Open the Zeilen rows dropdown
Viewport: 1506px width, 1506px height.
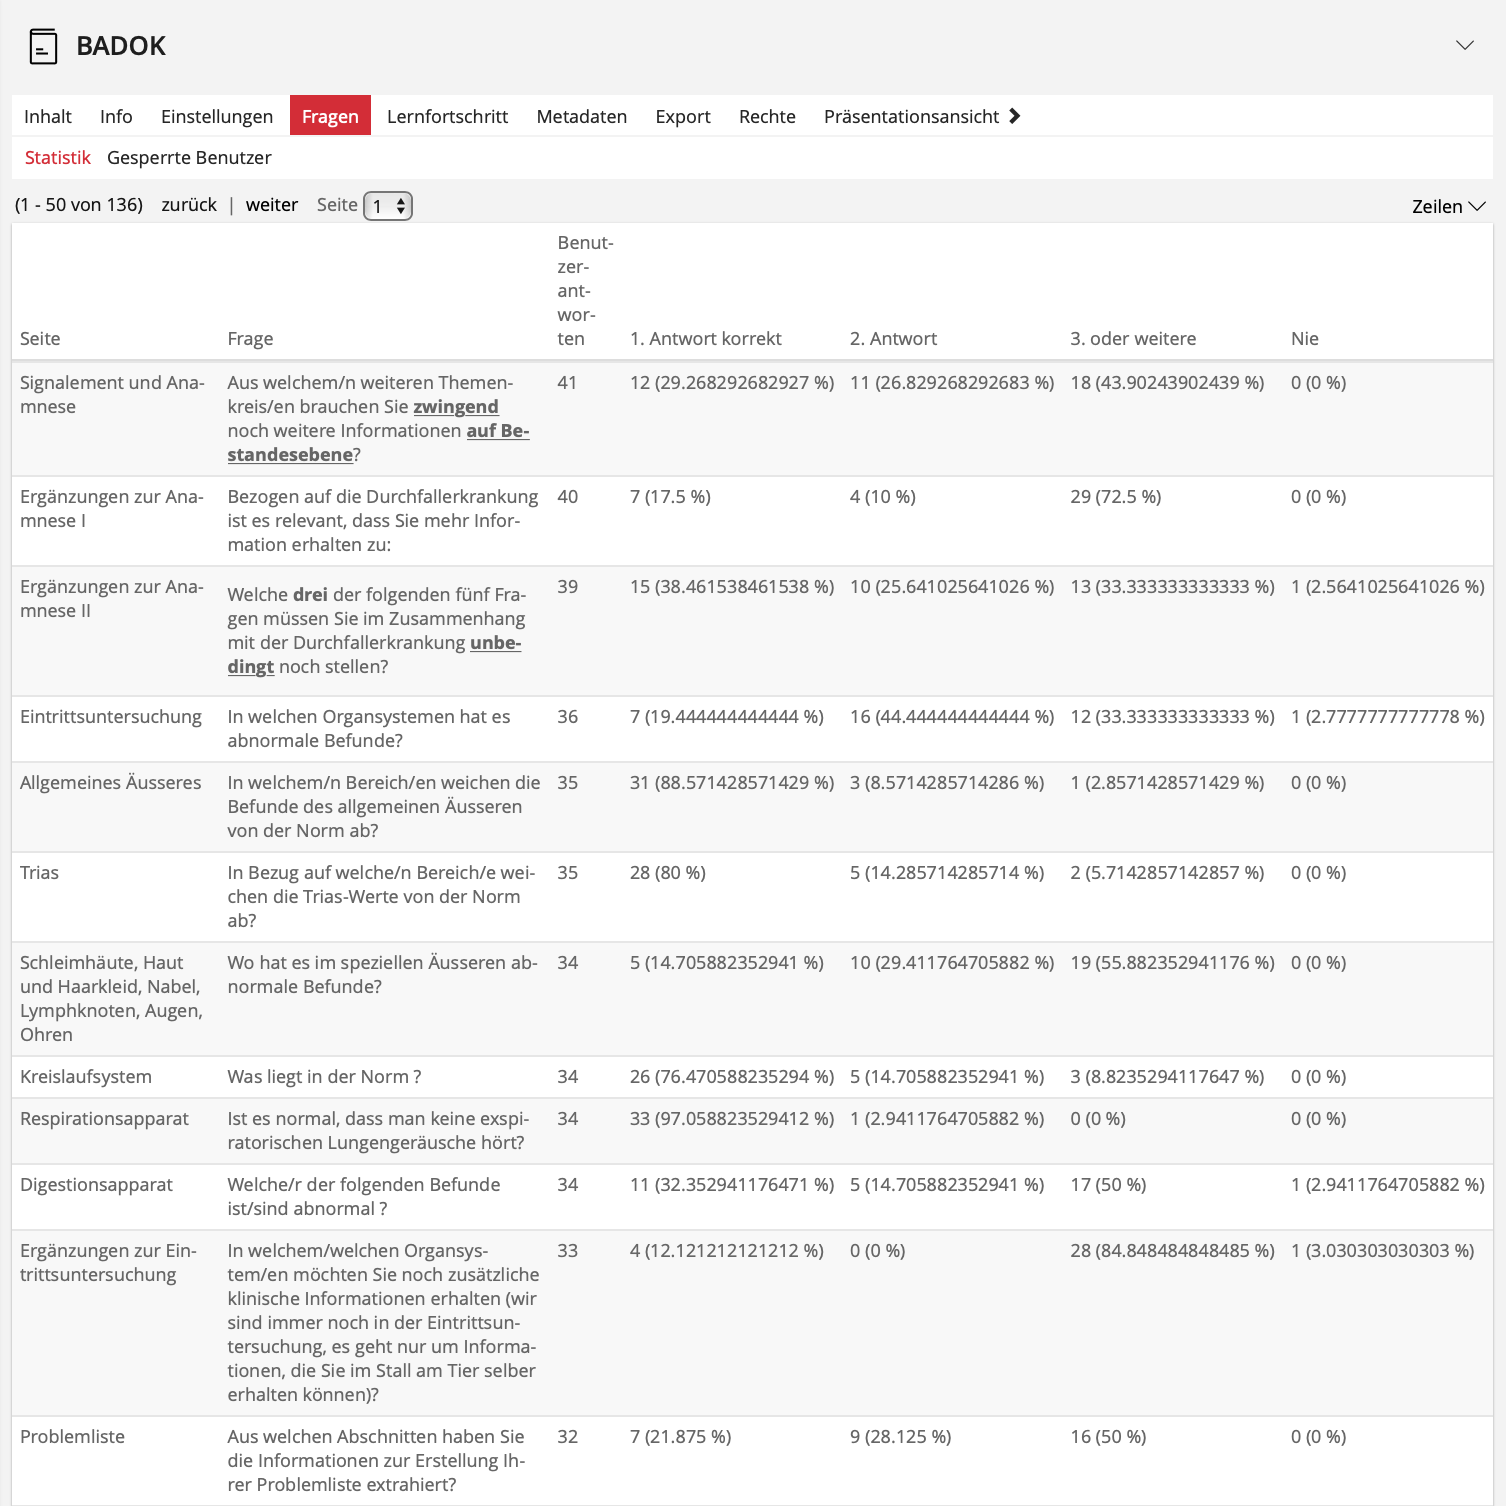[x=1448, y=206]
